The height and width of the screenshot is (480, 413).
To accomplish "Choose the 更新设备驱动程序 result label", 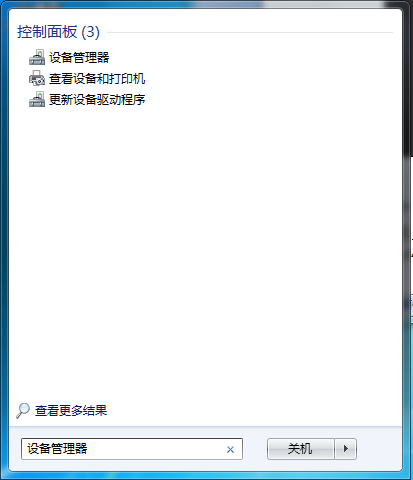I will pyautogui.click(x=97, y=99).
